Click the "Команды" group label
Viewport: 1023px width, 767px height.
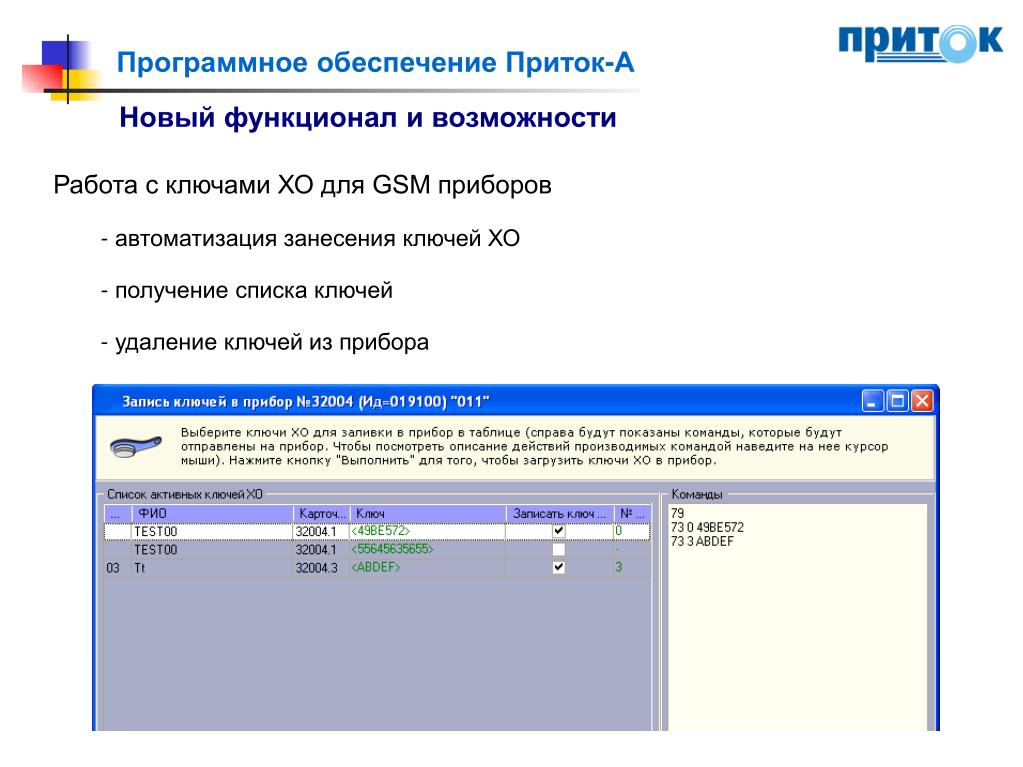(x=697, y=494)
